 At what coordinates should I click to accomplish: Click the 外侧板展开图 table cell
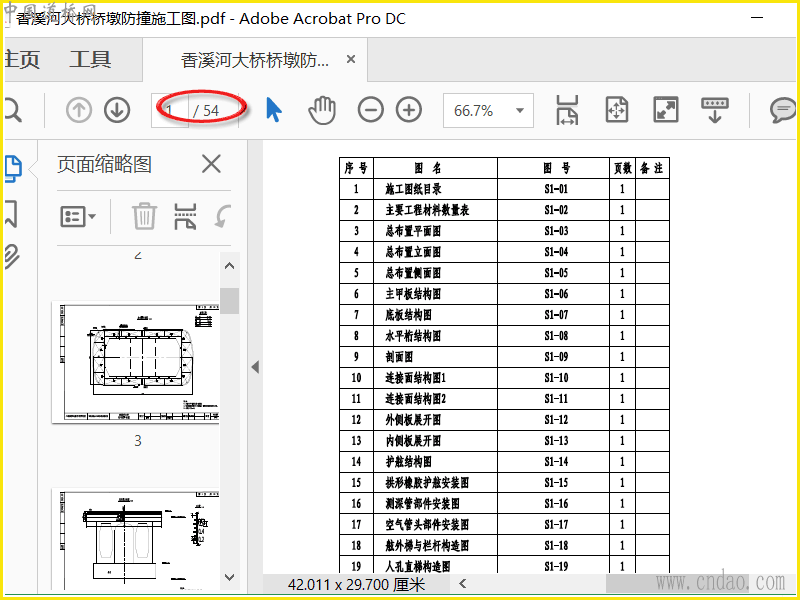[435, 419]
